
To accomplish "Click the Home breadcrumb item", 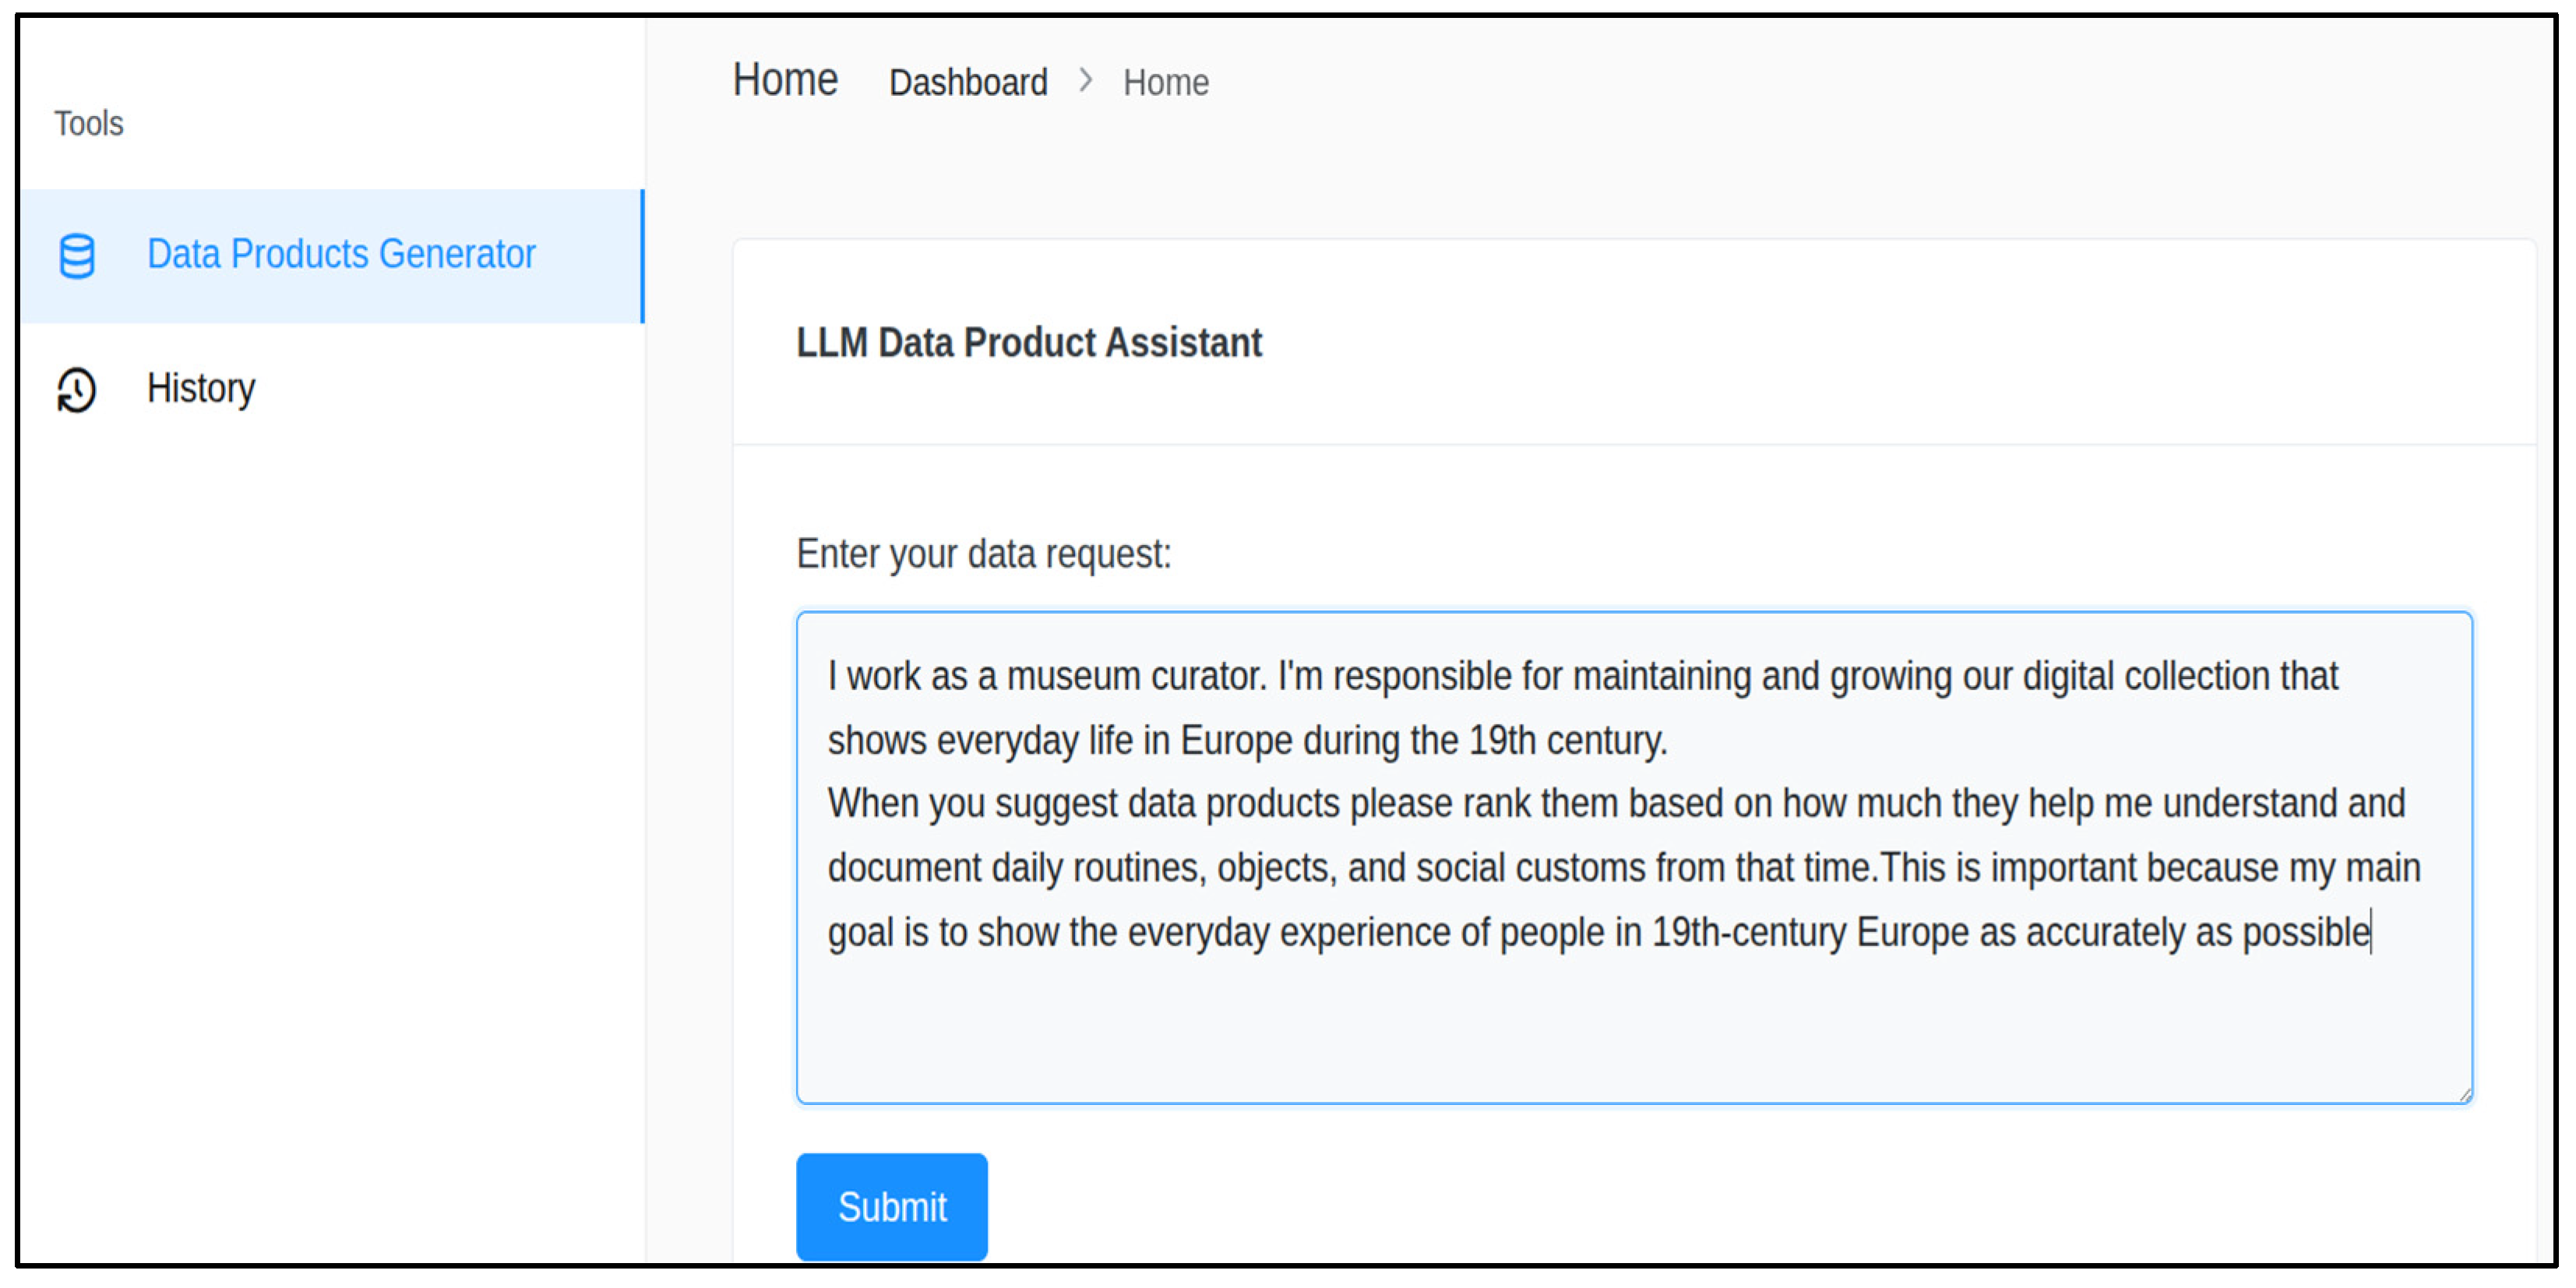I will coord(1165,82).
